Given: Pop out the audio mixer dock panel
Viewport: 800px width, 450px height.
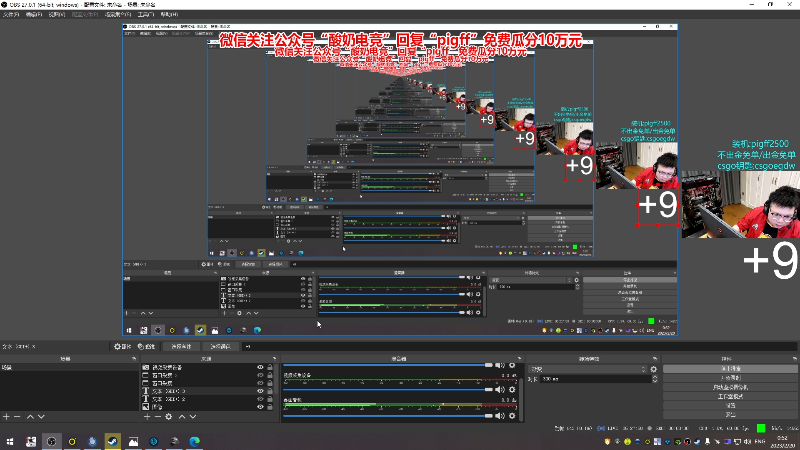Looking at the screenshot, I should pos(519,359).
